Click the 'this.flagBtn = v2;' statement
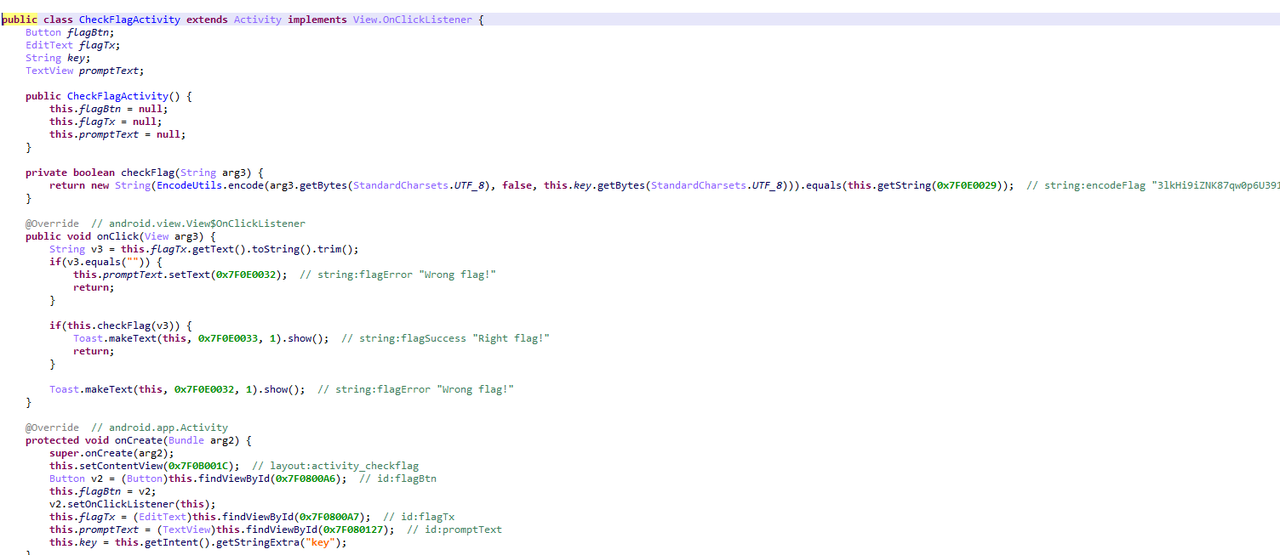This screenshot has height=555, width=1280. 104,492
